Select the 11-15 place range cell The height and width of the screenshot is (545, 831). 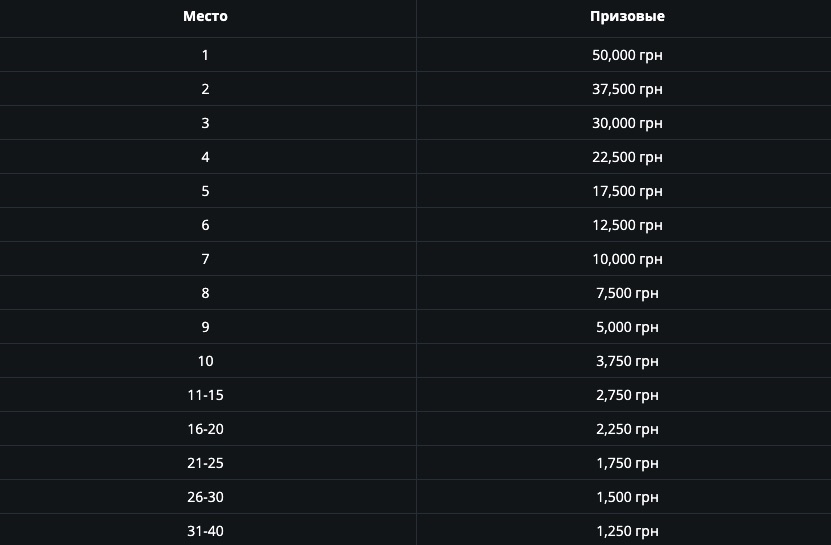pyautogui.click(x=205, y=395)
